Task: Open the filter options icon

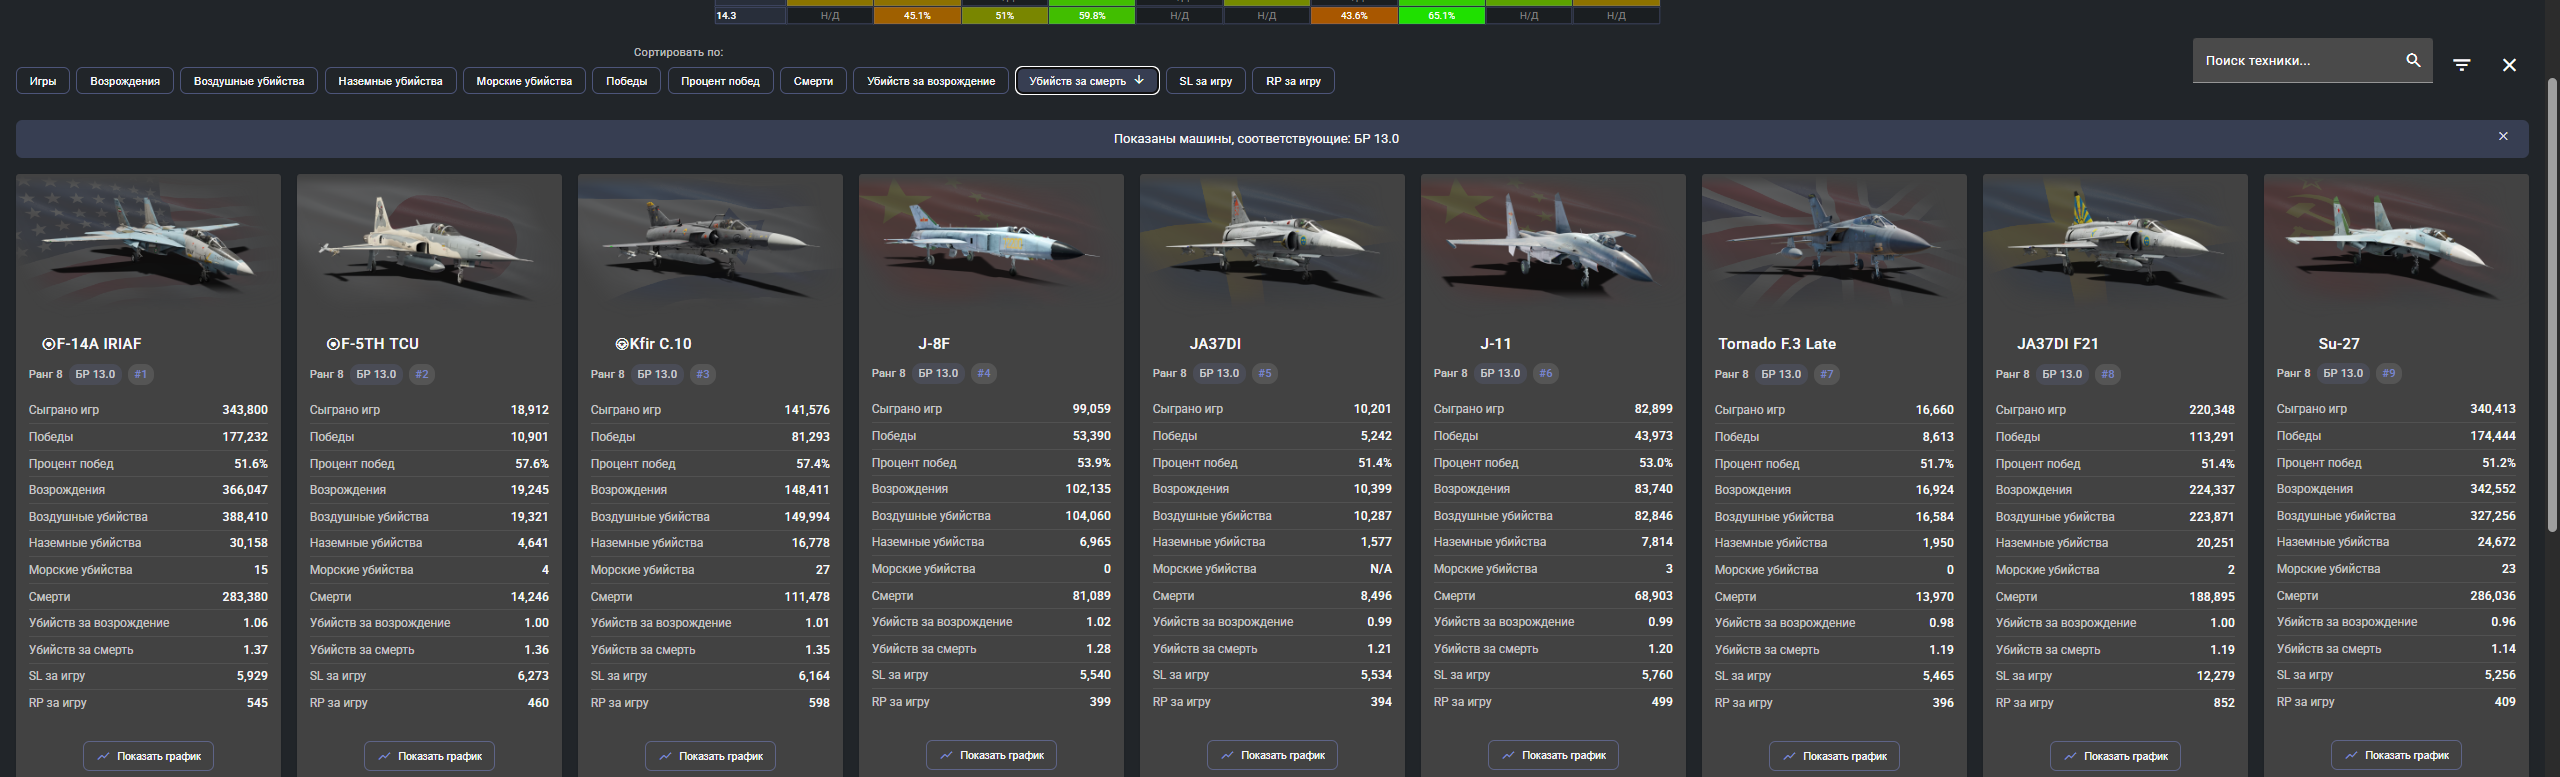Action: [x=2462, y=65]
